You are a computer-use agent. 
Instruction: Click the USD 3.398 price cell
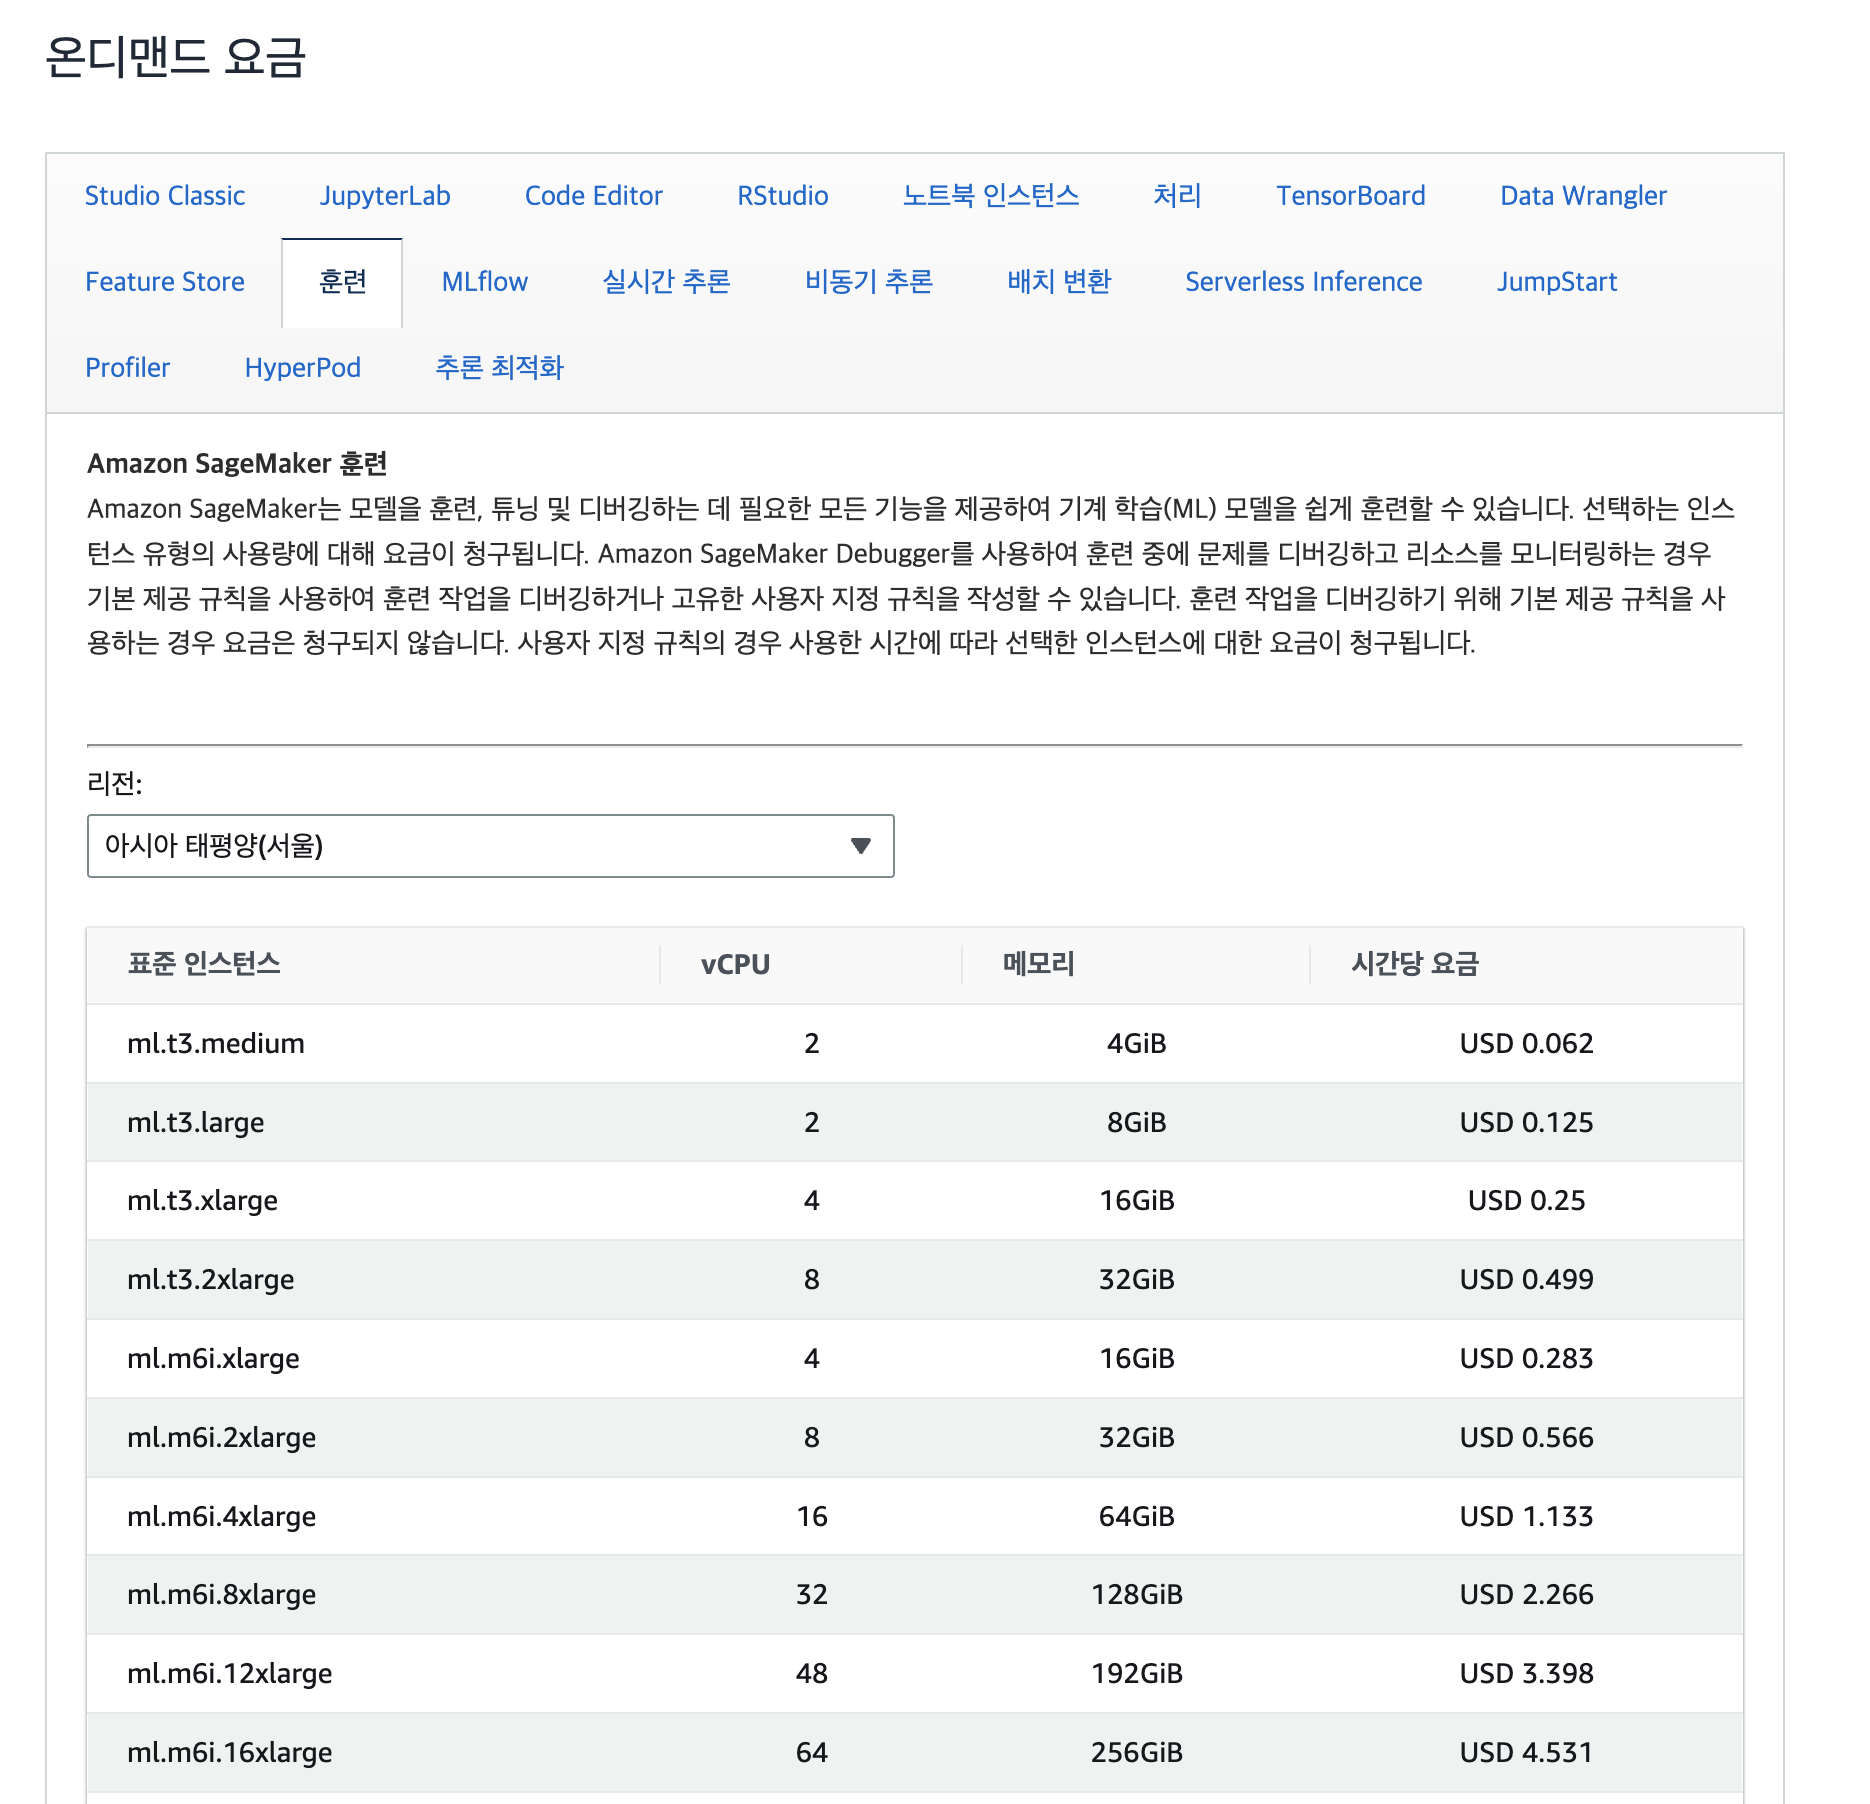point(1527,1673)
